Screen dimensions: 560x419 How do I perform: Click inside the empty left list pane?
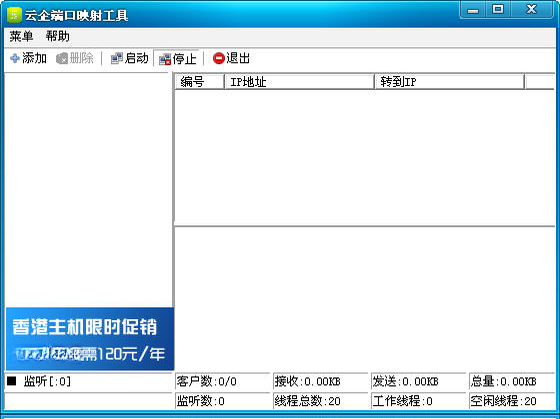point(88,190)
